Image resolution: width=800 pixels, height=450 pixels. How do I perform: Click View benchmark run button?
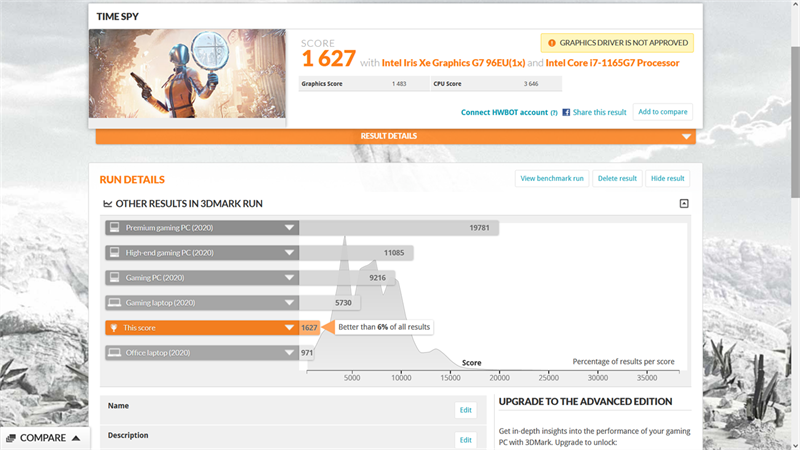(x=552, y=179)
